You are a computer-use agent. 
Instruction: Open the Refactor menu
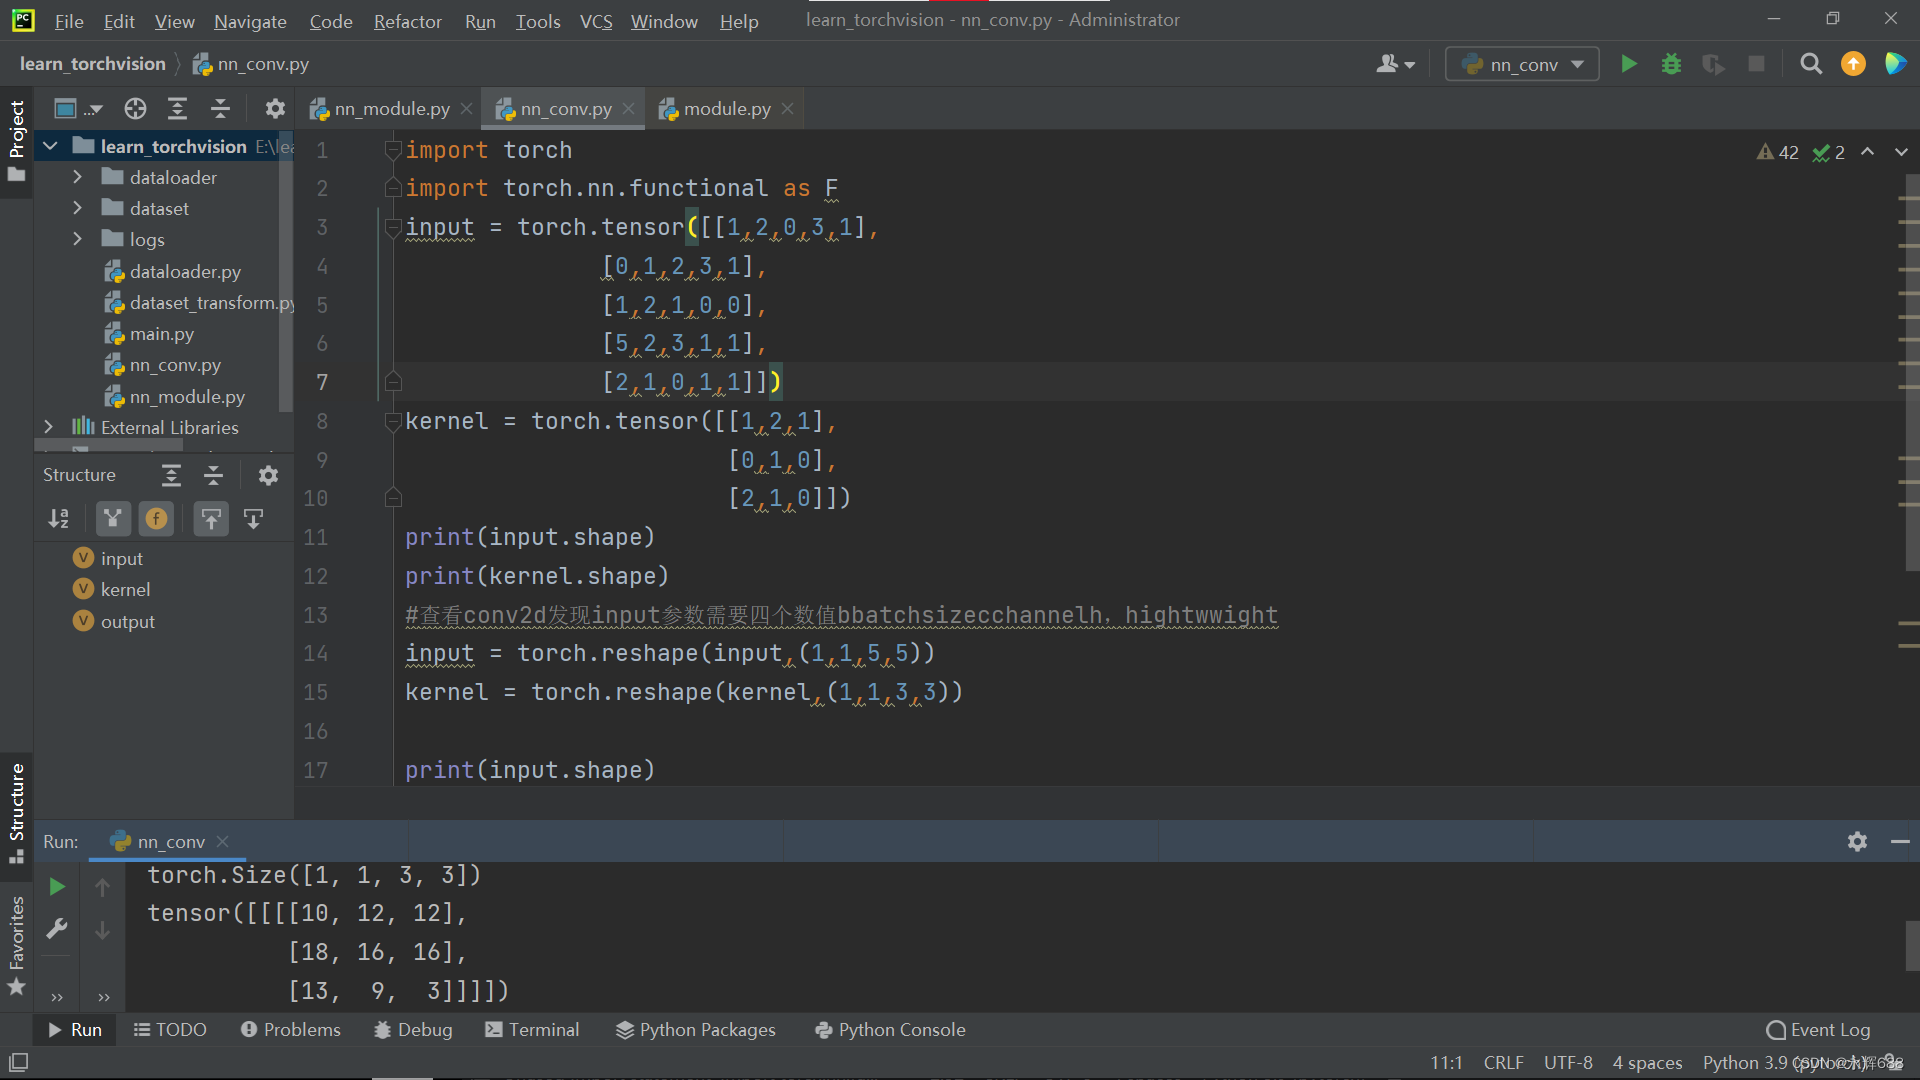[407, 21]
